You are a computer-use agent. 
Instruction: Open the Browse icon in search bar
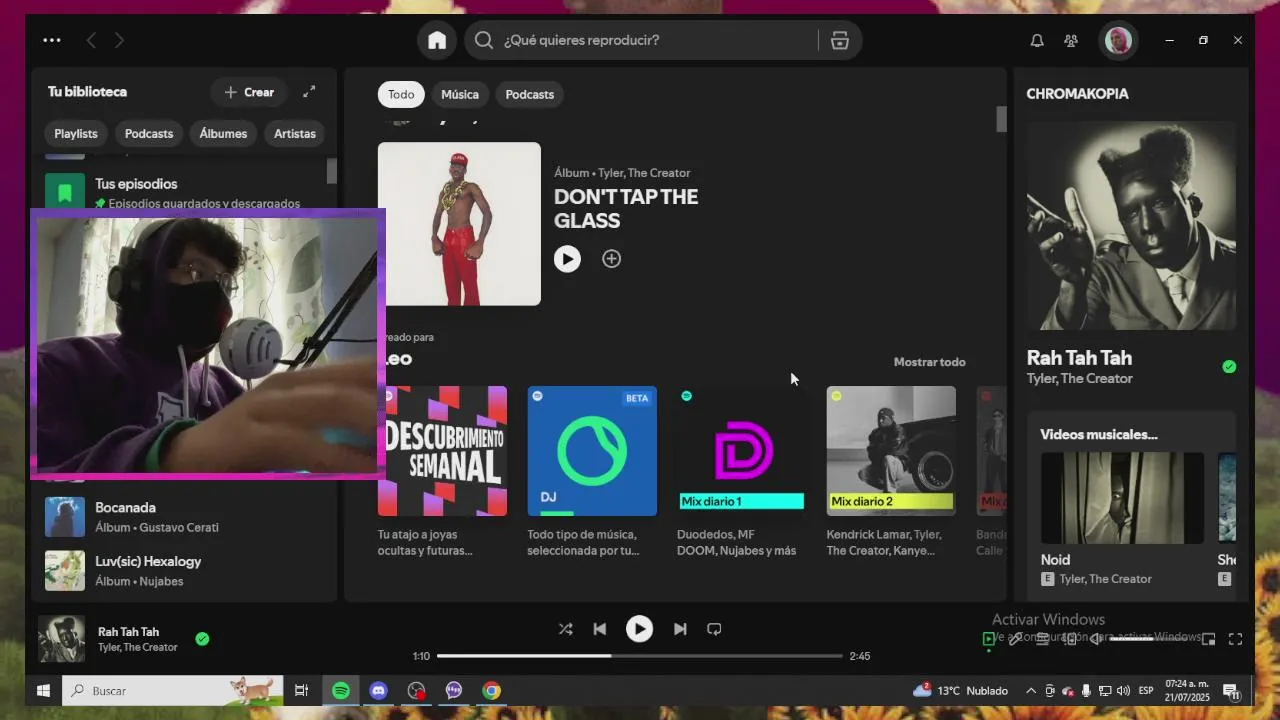839,40
